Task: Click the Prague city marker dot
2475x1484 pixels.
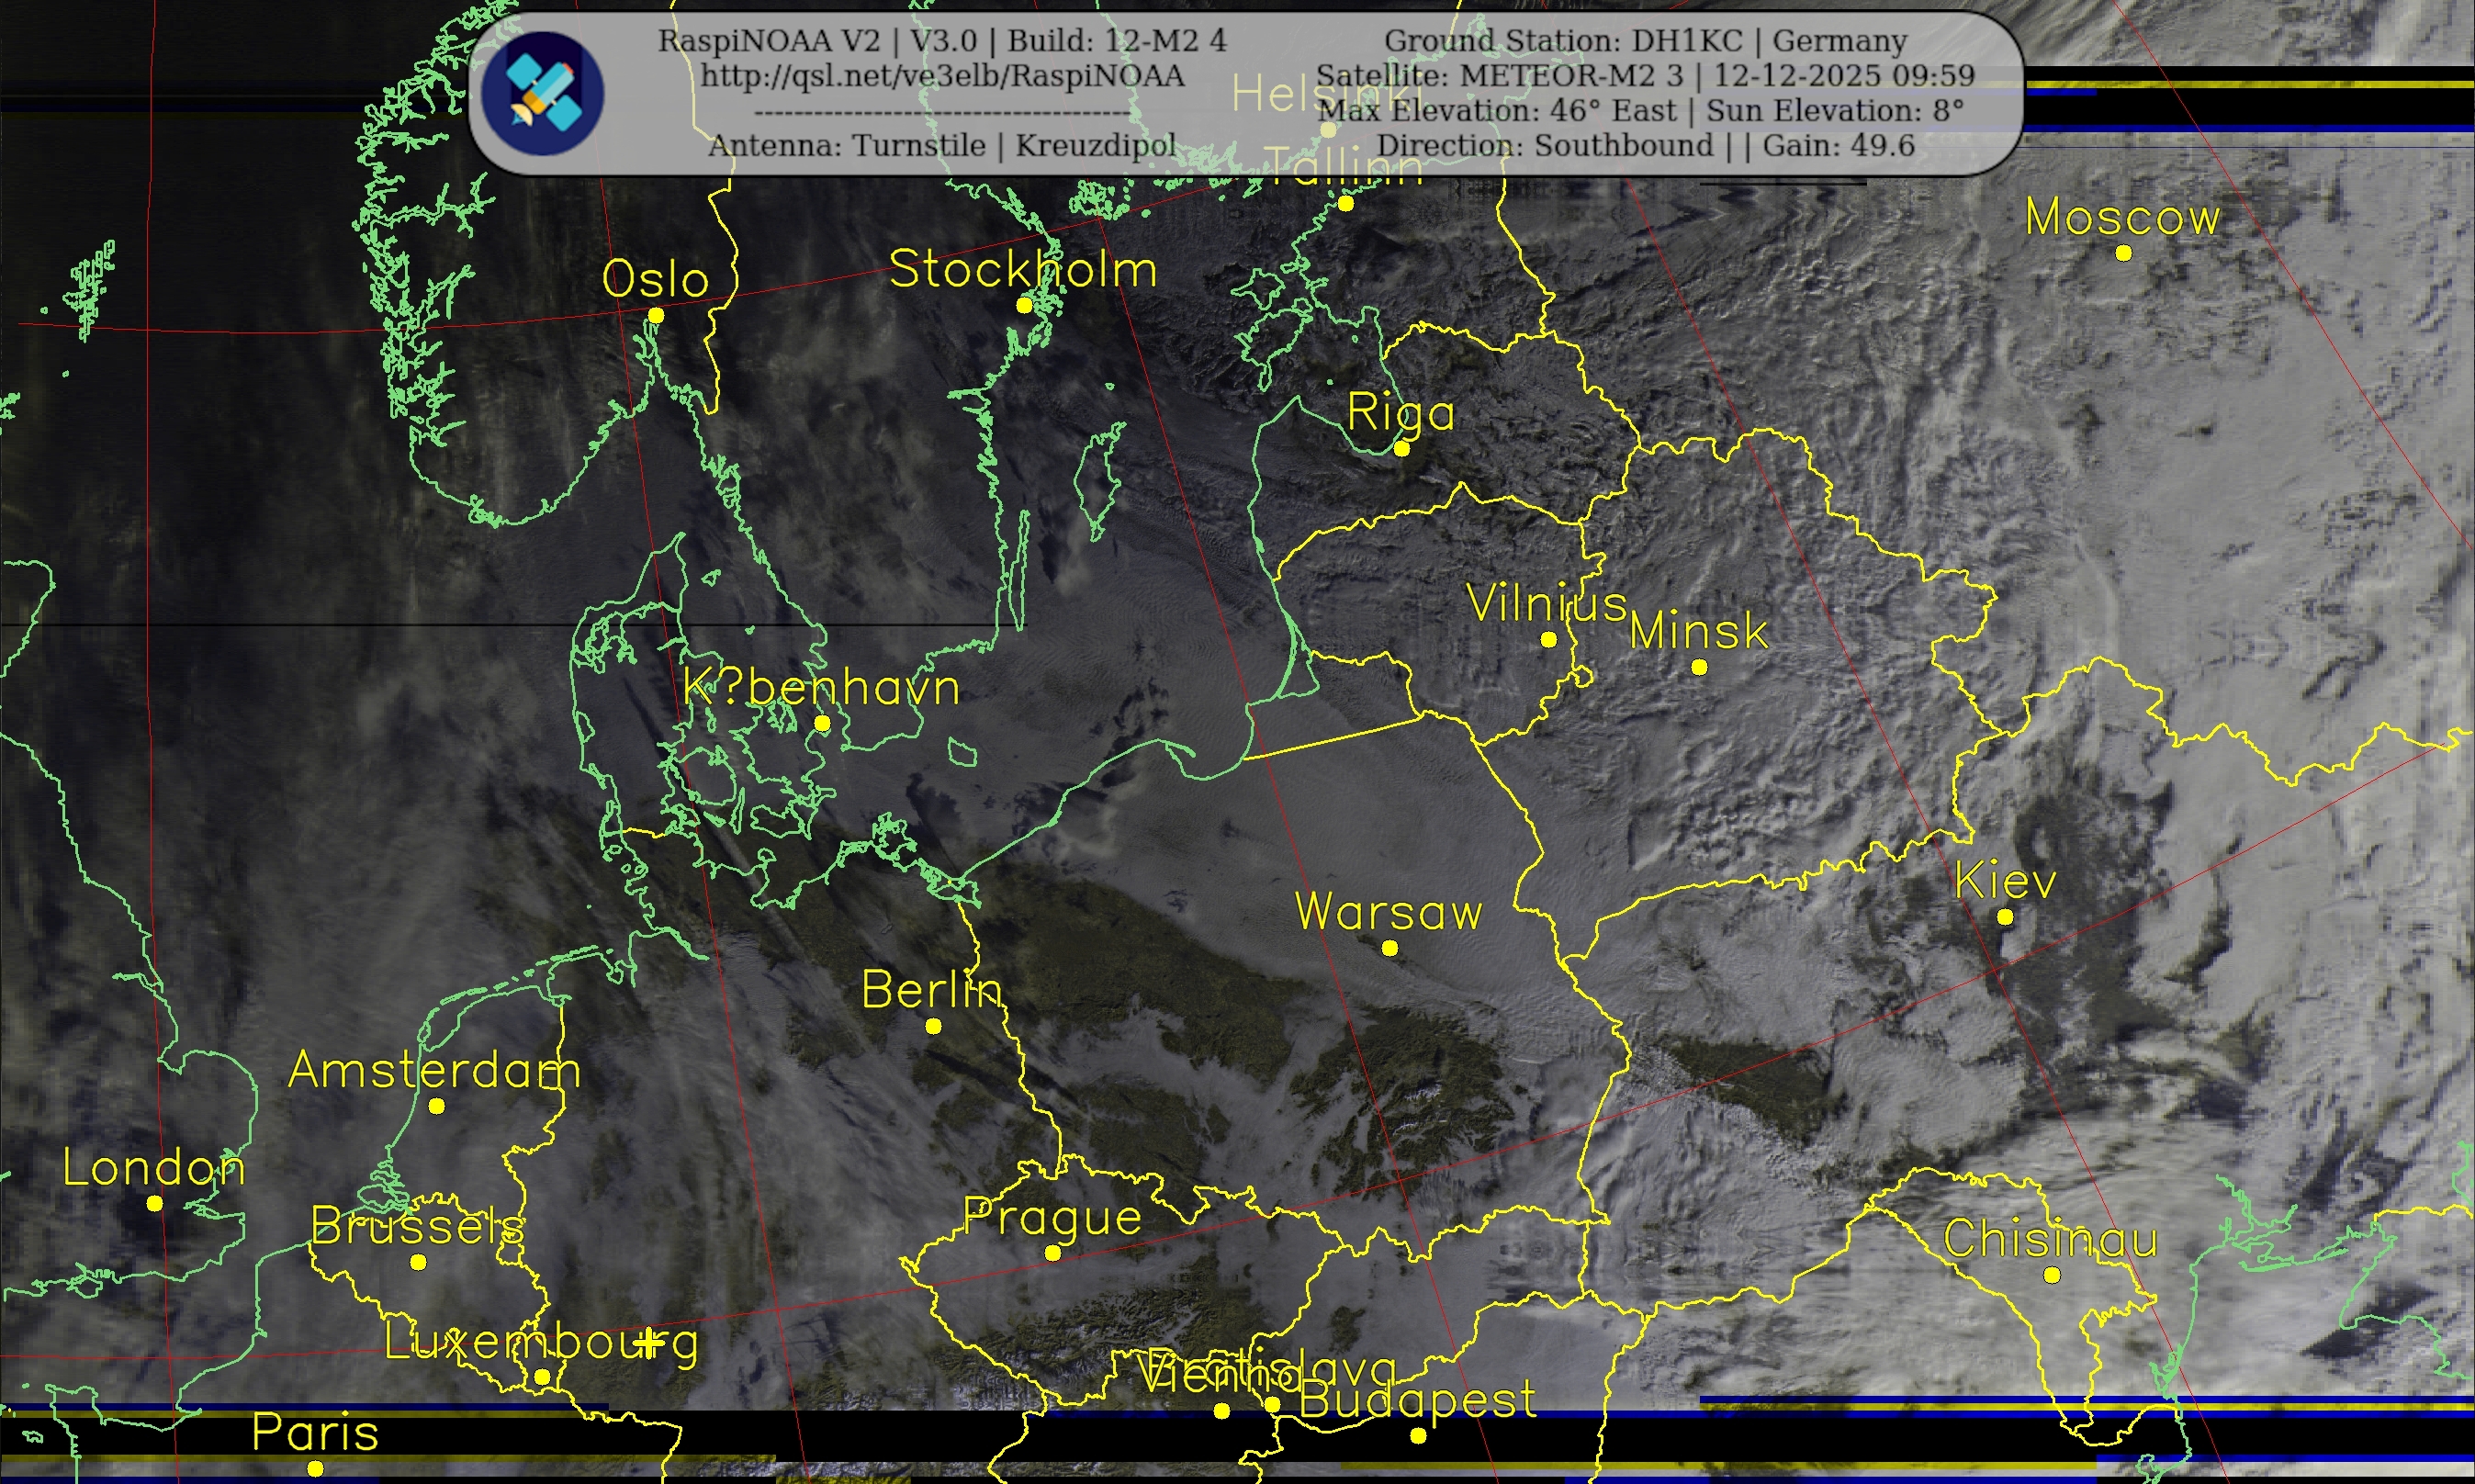Action: tap(1052, 1253)
